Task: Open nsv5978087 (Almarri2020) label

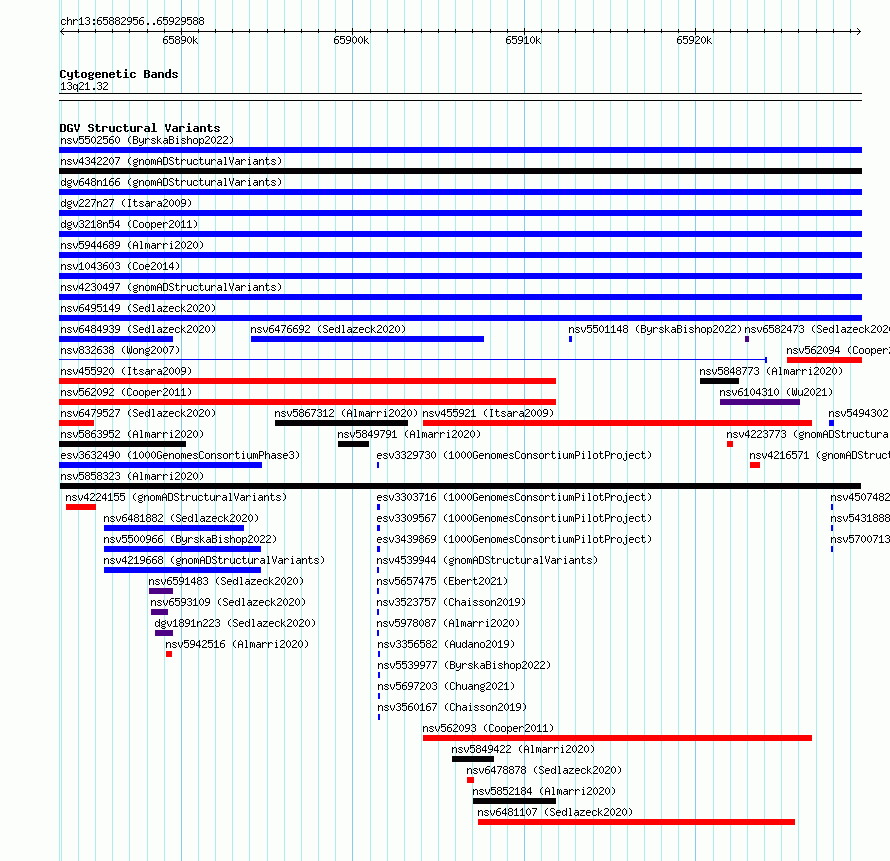Action: [448, 623]
